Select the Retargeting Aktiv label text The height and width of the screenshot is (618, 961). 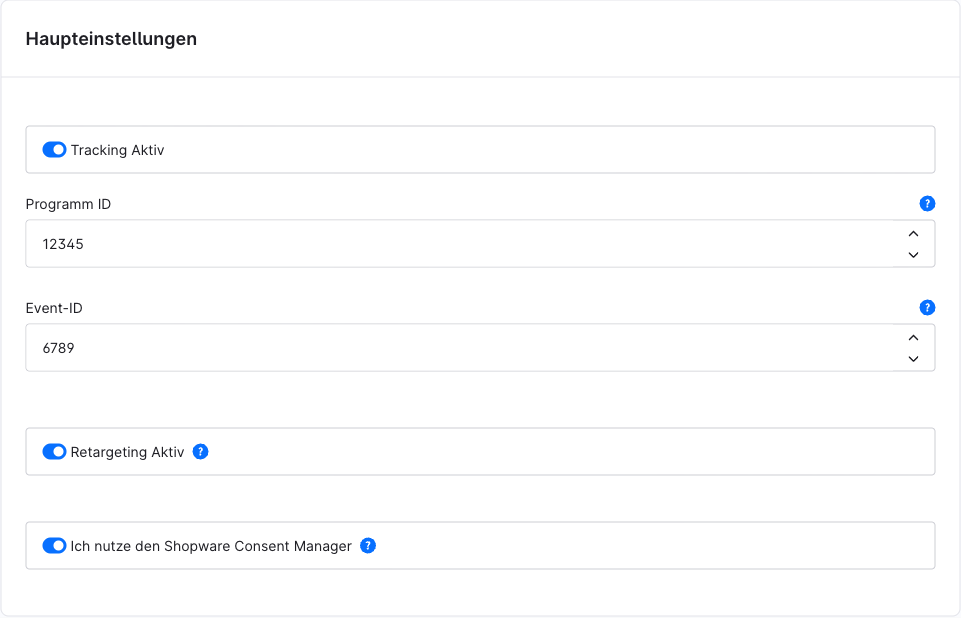coord(127,452)
